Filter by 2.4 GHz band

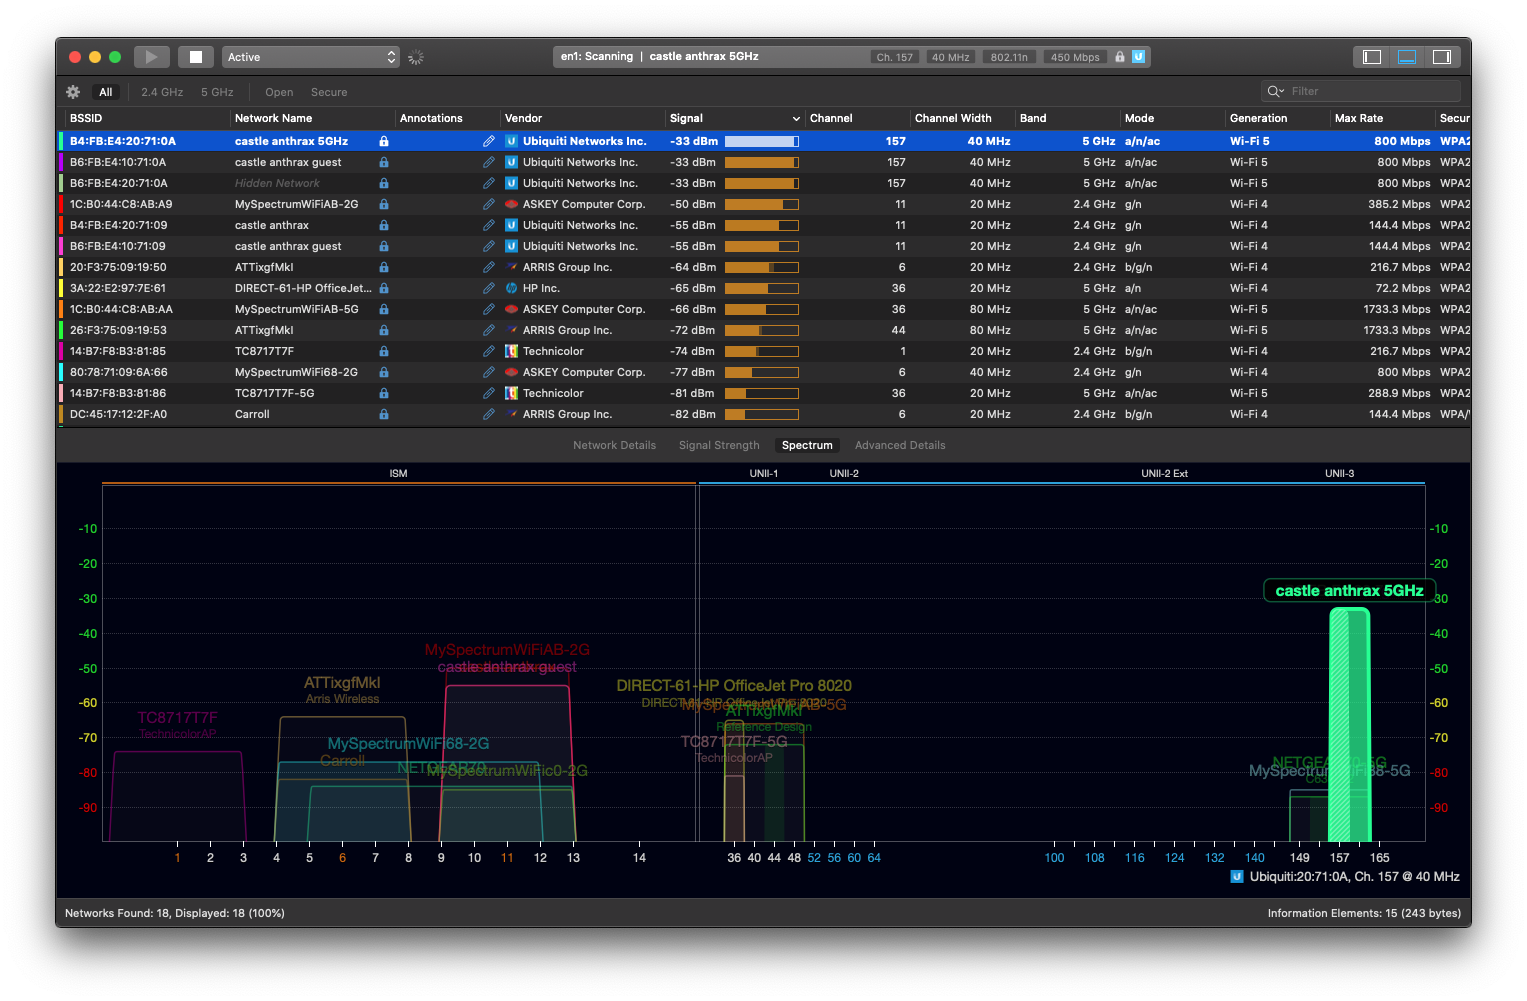tap(162, 92)
